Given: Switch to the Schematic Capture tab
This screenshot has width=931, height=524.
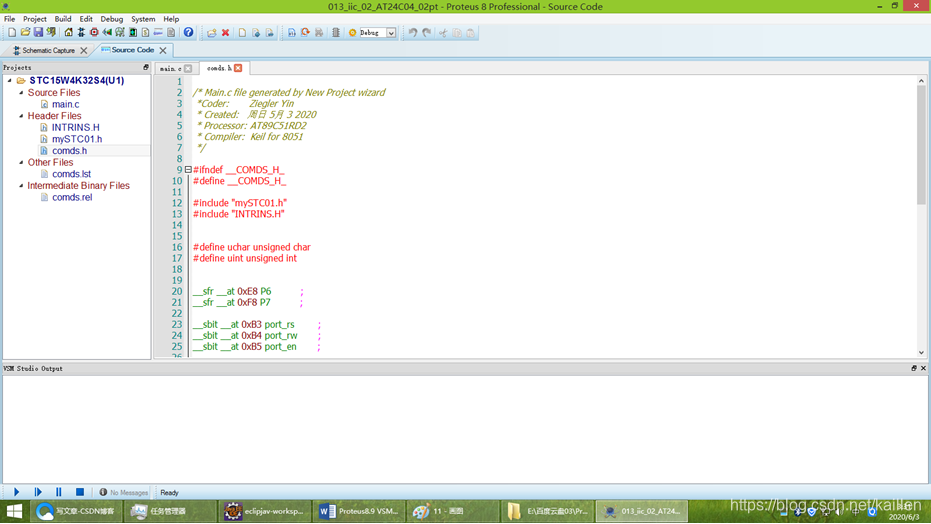Looking at the screenshot, I should [48, 50].
